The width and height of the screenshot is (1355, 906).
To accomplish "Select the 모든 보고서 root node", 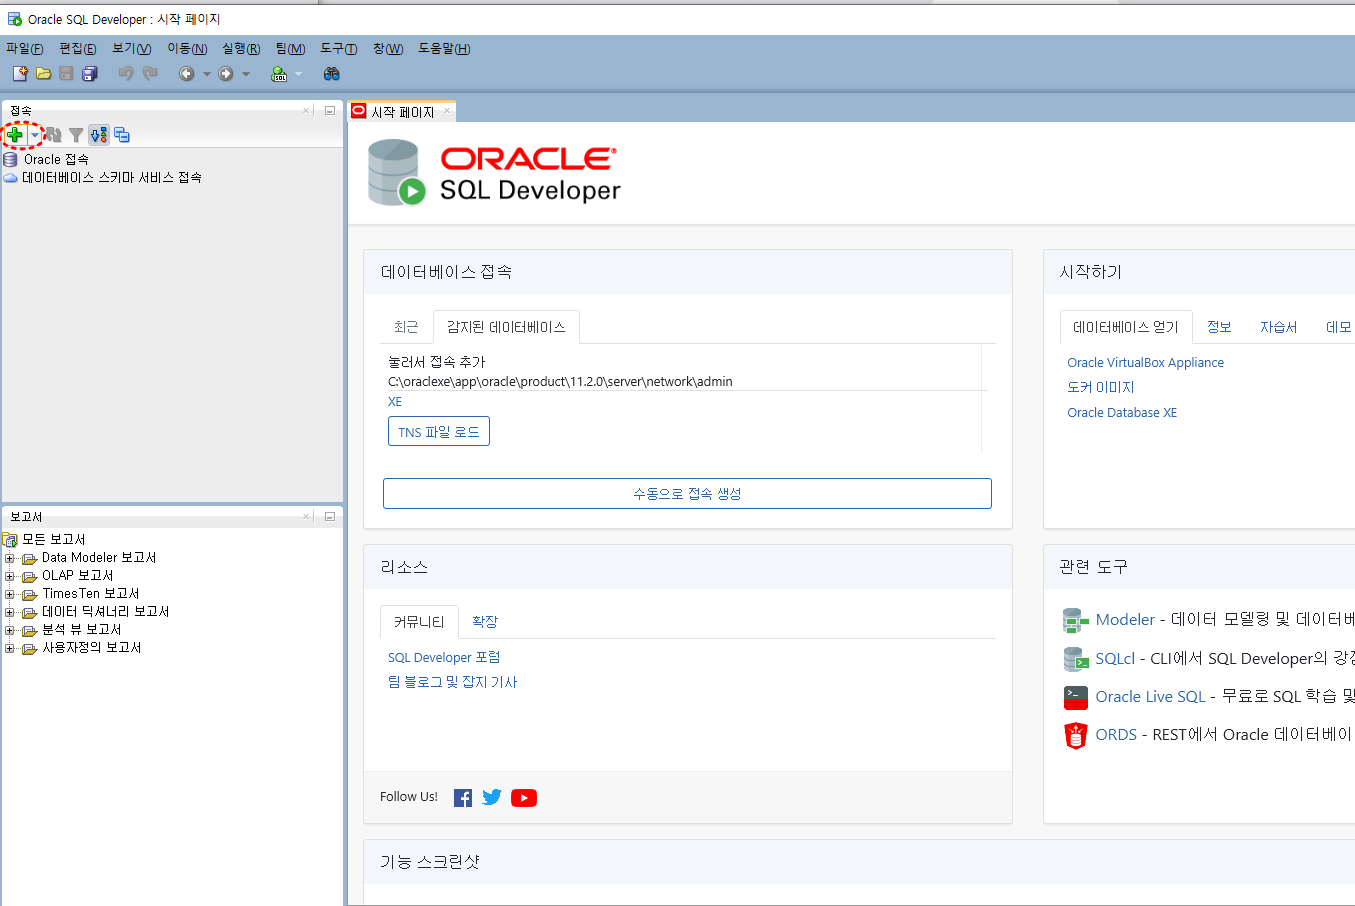I will pos(54,539).
